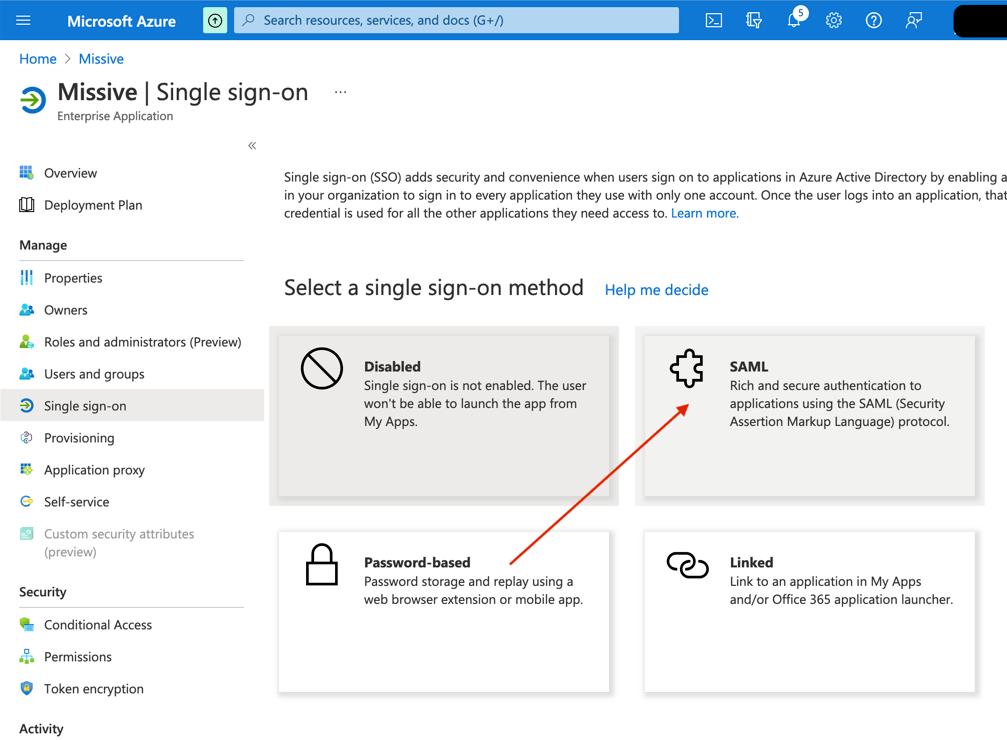Viewport: 1007px width, 740px height.
Task: Select the SAML sign-on method card
Action: point(809,415)
